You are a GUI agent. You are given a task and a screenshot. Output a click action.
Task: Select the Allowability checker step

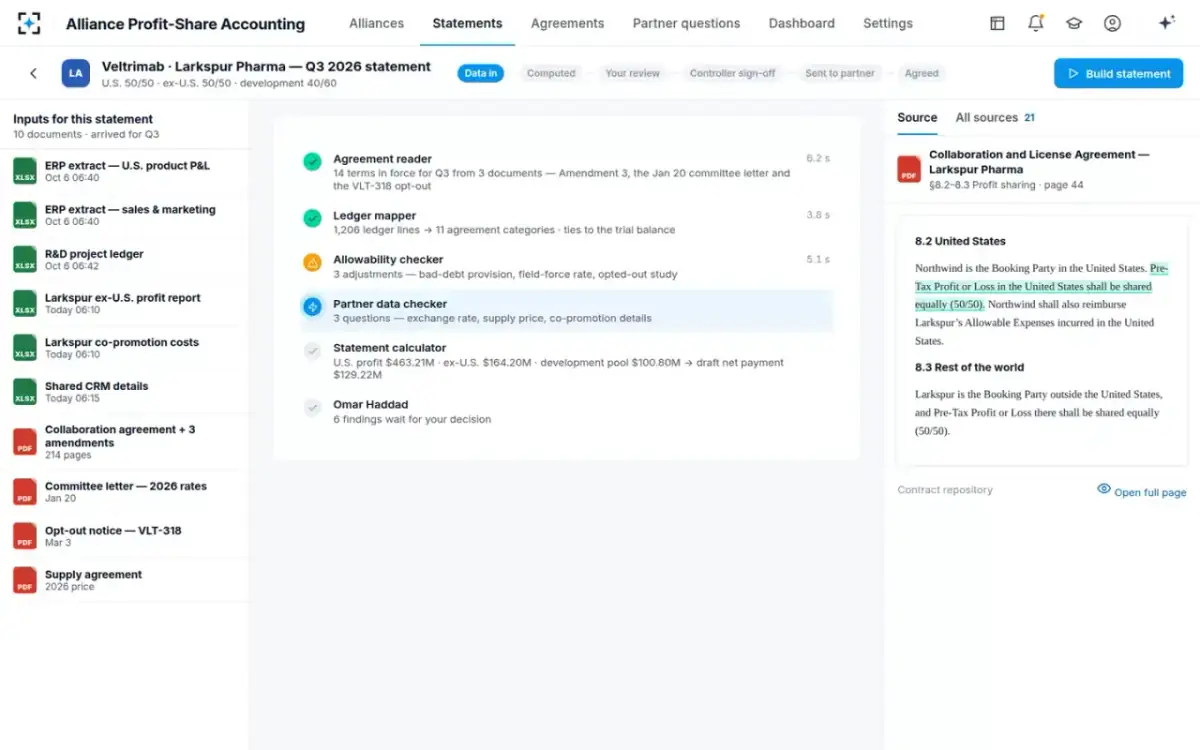click(x=566, y=266)
